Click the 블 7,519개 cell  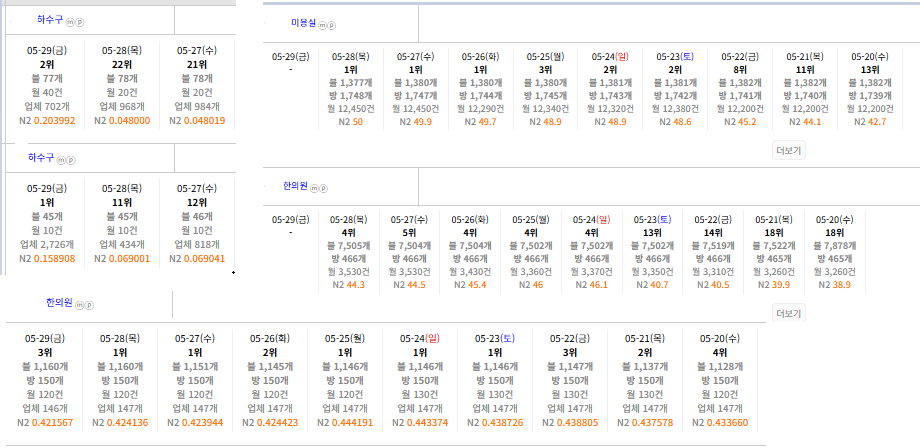(x=712, y=245)
